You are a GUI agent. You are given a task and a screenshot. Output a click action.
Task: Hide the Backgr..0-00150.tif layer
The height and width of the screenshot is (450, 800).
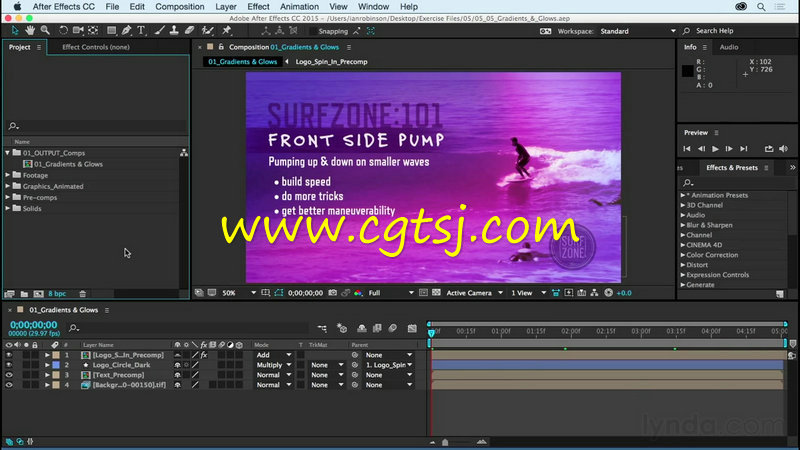pyautogui.click(x=9, y=385)
